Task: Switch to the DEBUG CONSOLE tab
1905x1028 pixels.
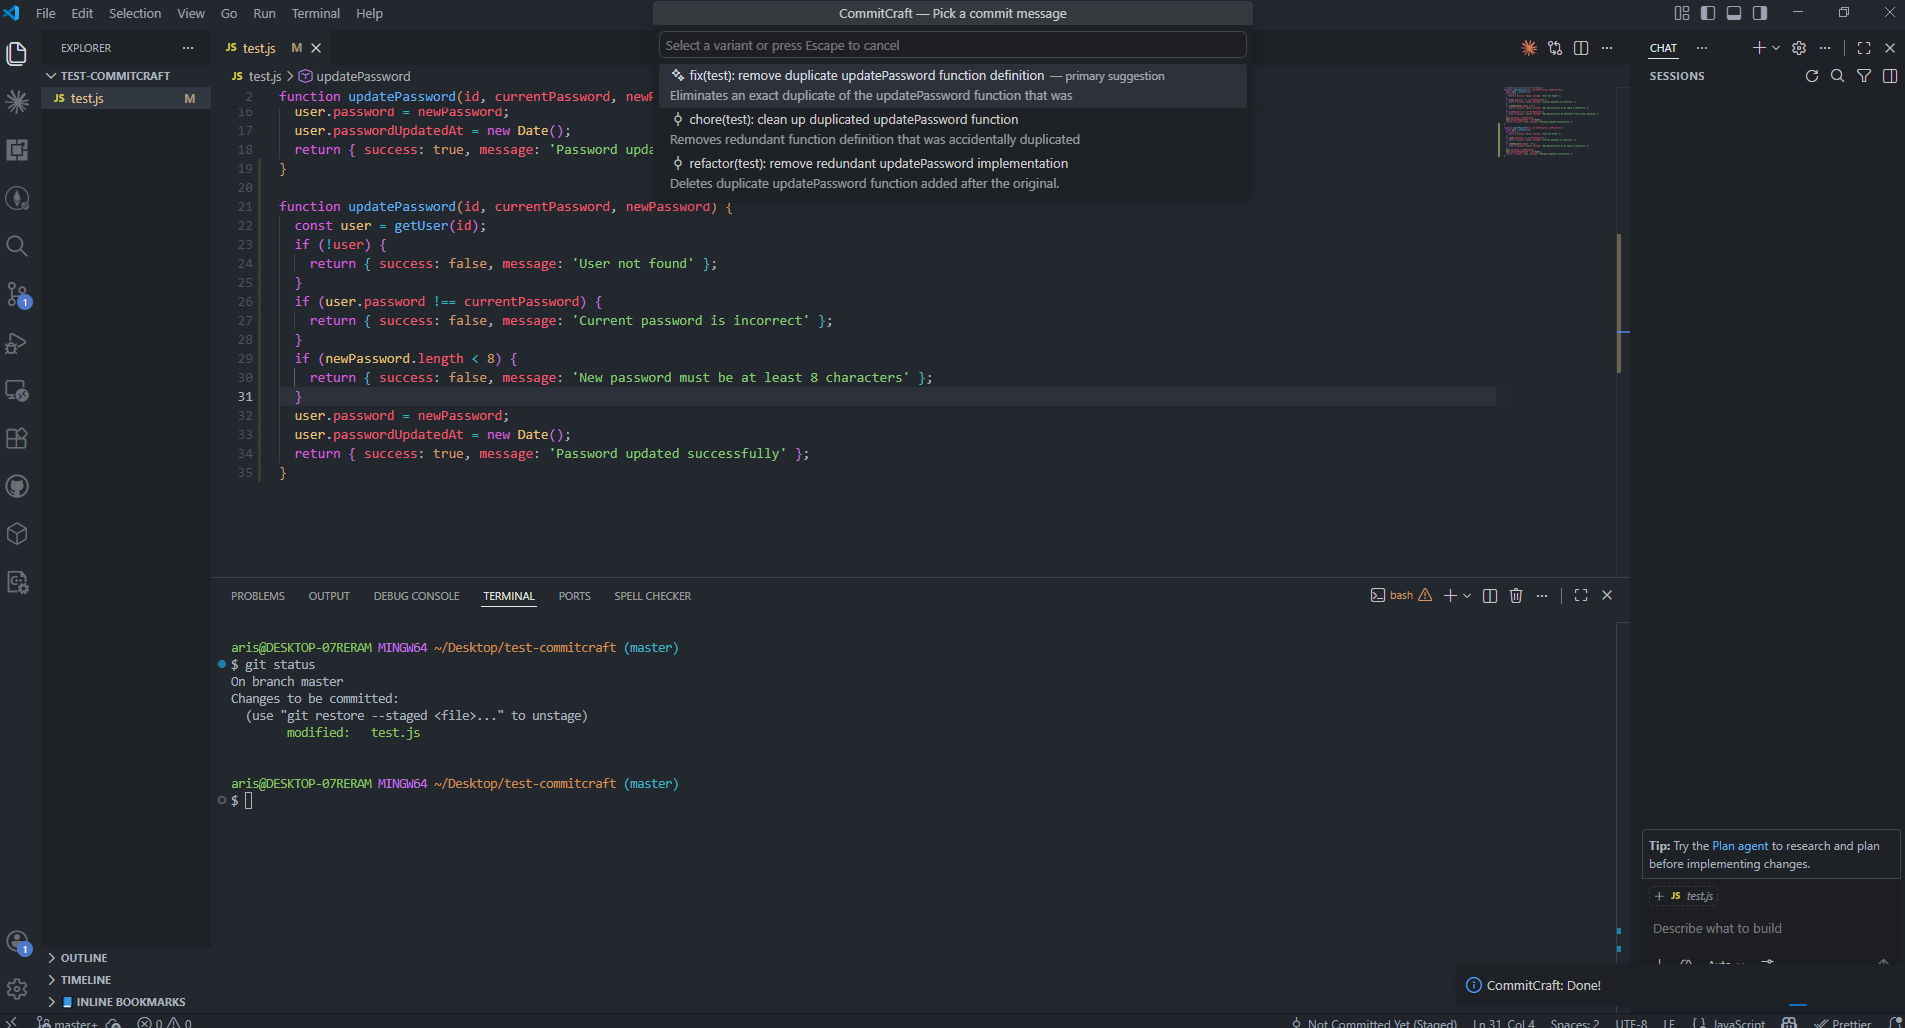Action: pos(417,596)
